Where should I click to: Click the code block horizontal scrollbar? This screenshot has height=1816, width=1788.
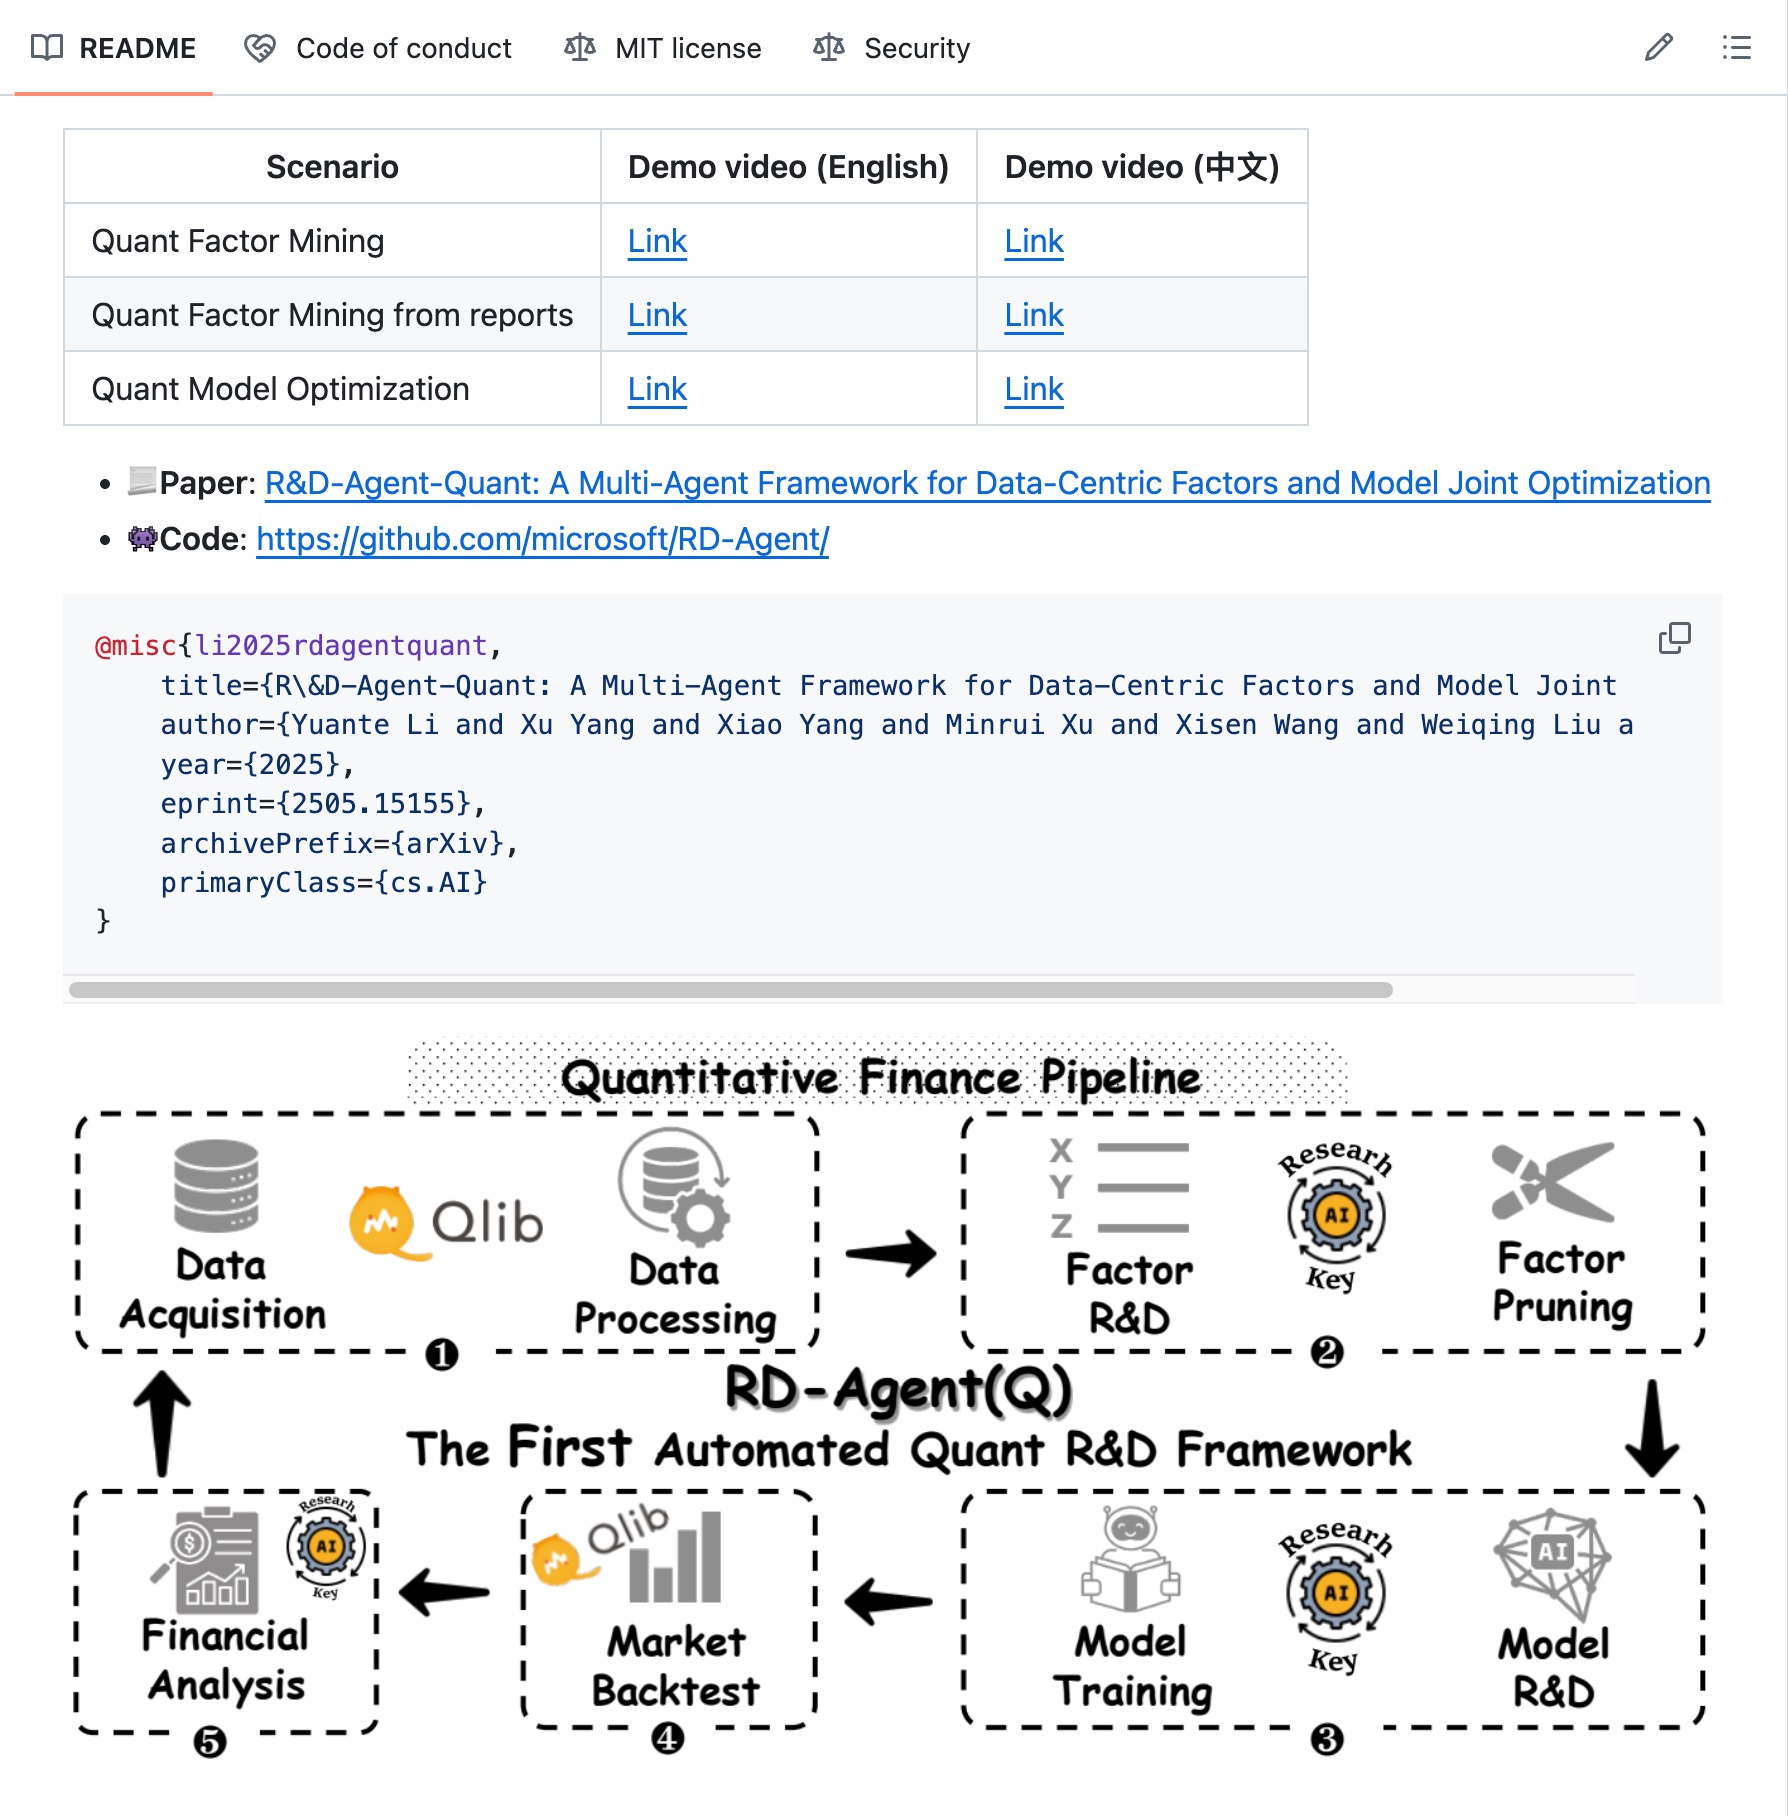click(x=730, y=990)
